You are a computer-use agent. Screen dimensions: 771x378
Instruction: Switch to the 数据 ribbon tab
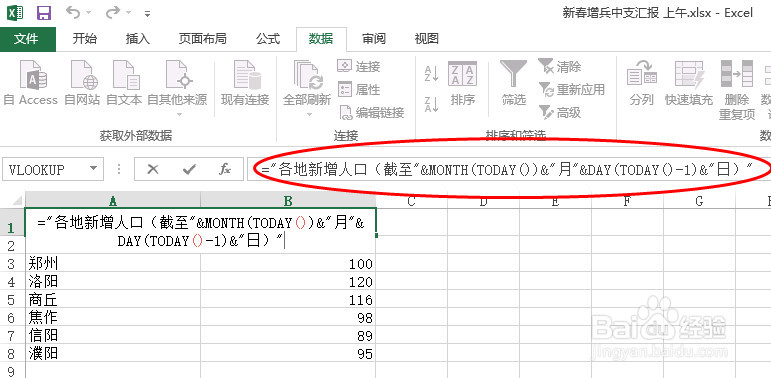(x=321, y=39)
